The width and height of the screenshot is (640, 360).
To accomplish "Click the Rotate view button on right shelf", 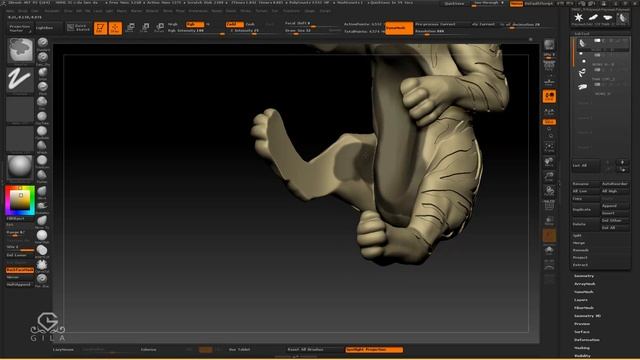I will click(x=549, y=191).
